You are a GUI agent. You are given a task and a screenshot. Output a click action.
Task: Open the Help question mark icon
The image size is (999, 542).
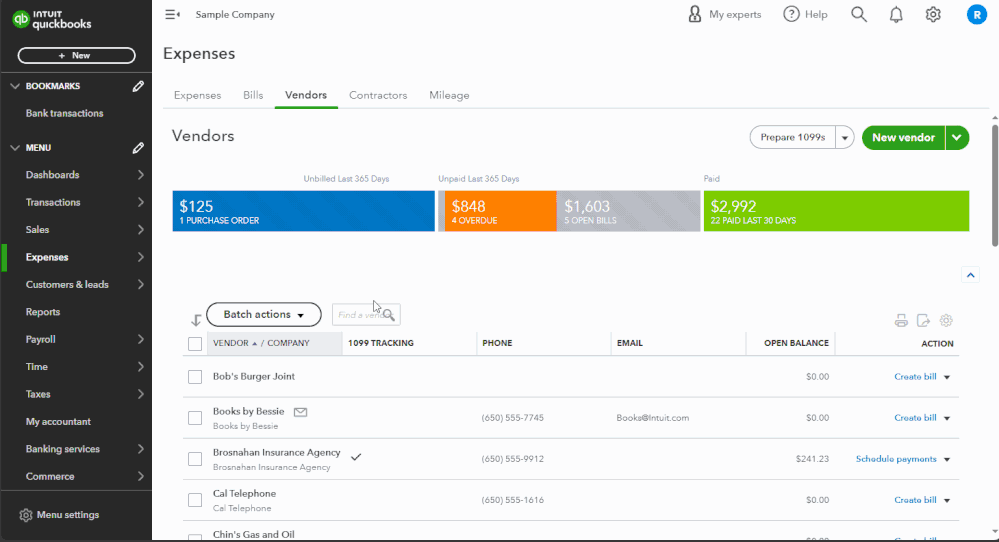click(791, 14)
